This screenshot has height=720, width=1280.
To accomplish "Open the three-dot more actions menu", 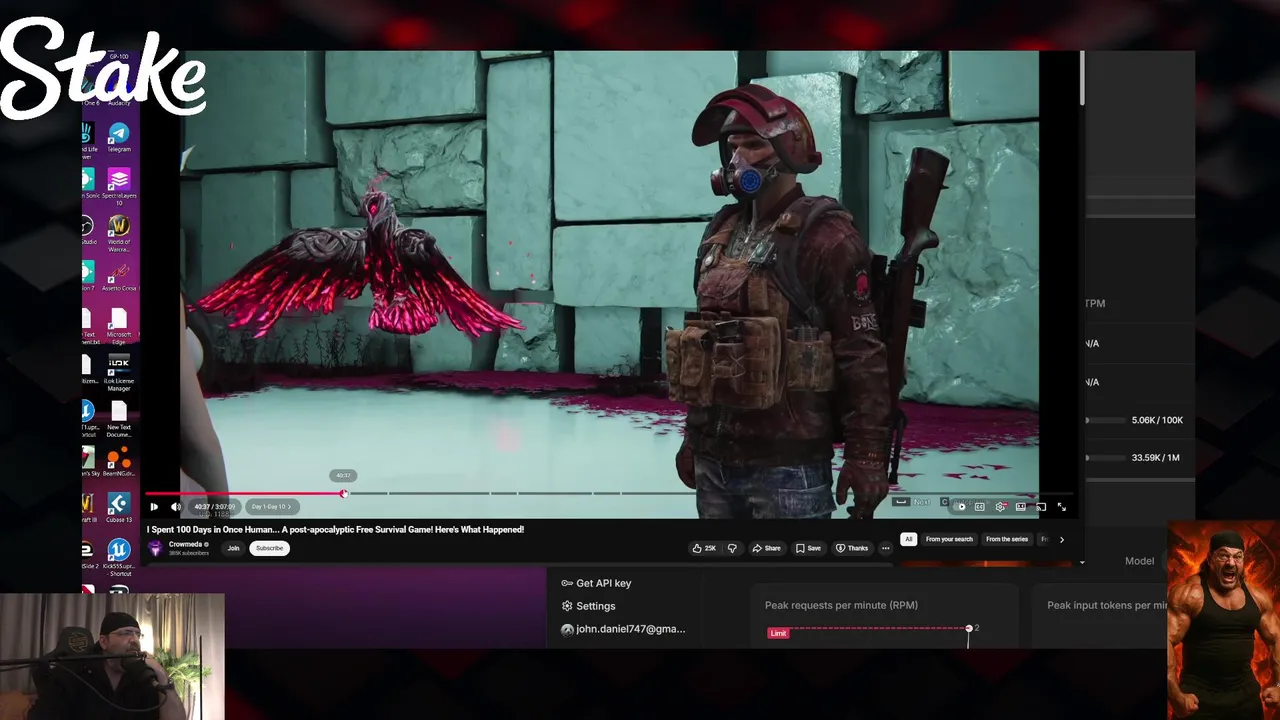I will (x=885, y=548).
